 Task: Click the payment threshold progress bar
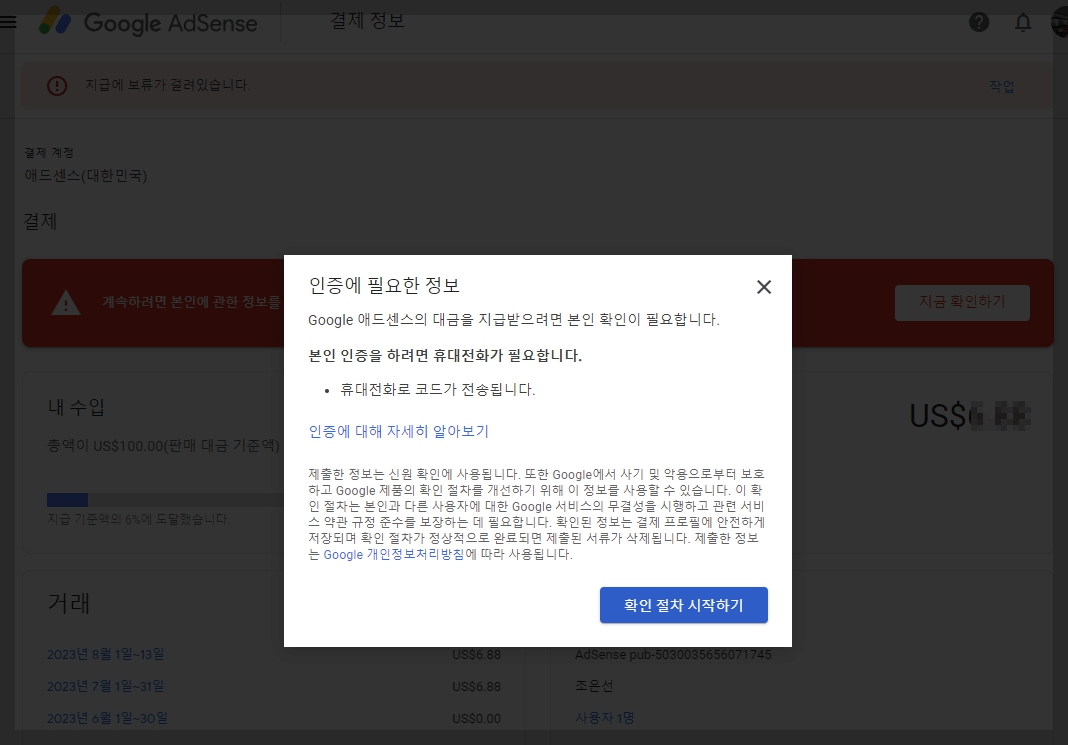[165, 500]
